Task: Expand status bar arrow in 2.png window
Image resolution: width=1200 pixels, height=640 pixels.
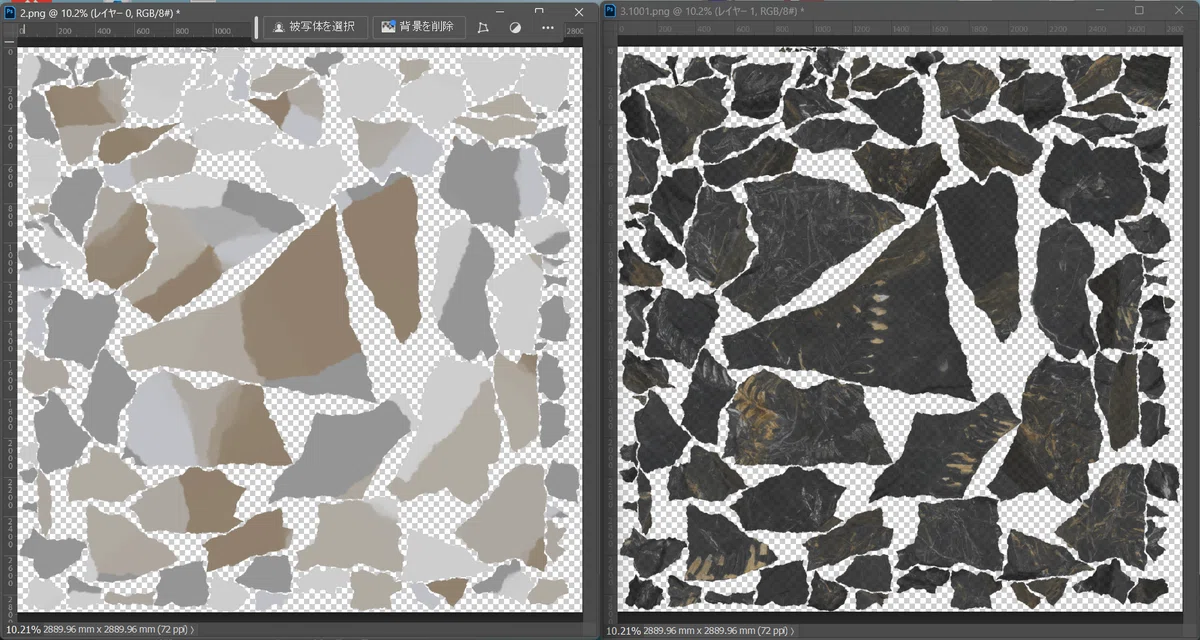Action: [192, 630]
